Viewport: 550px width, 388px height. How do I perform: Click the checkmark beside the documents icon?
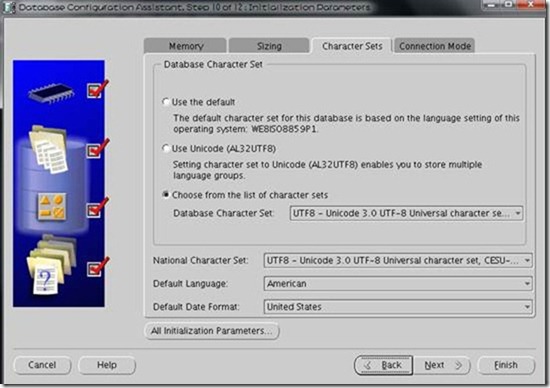97,149
